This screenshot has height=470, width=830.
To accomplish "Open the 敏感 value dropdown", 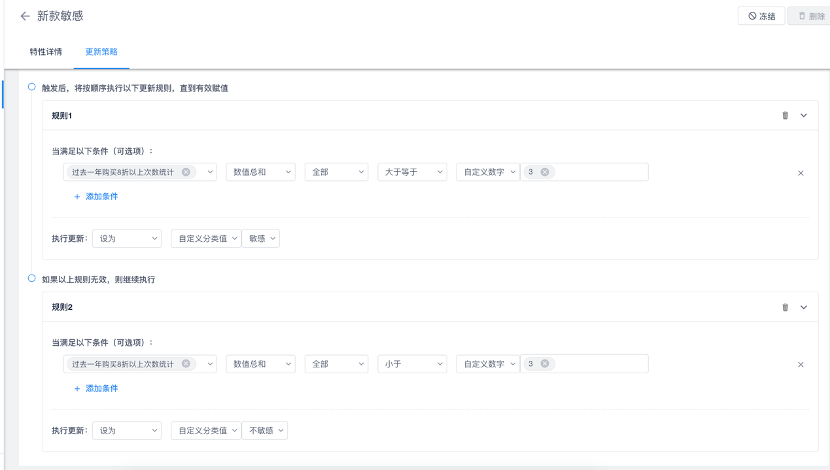I will (261, 239).
